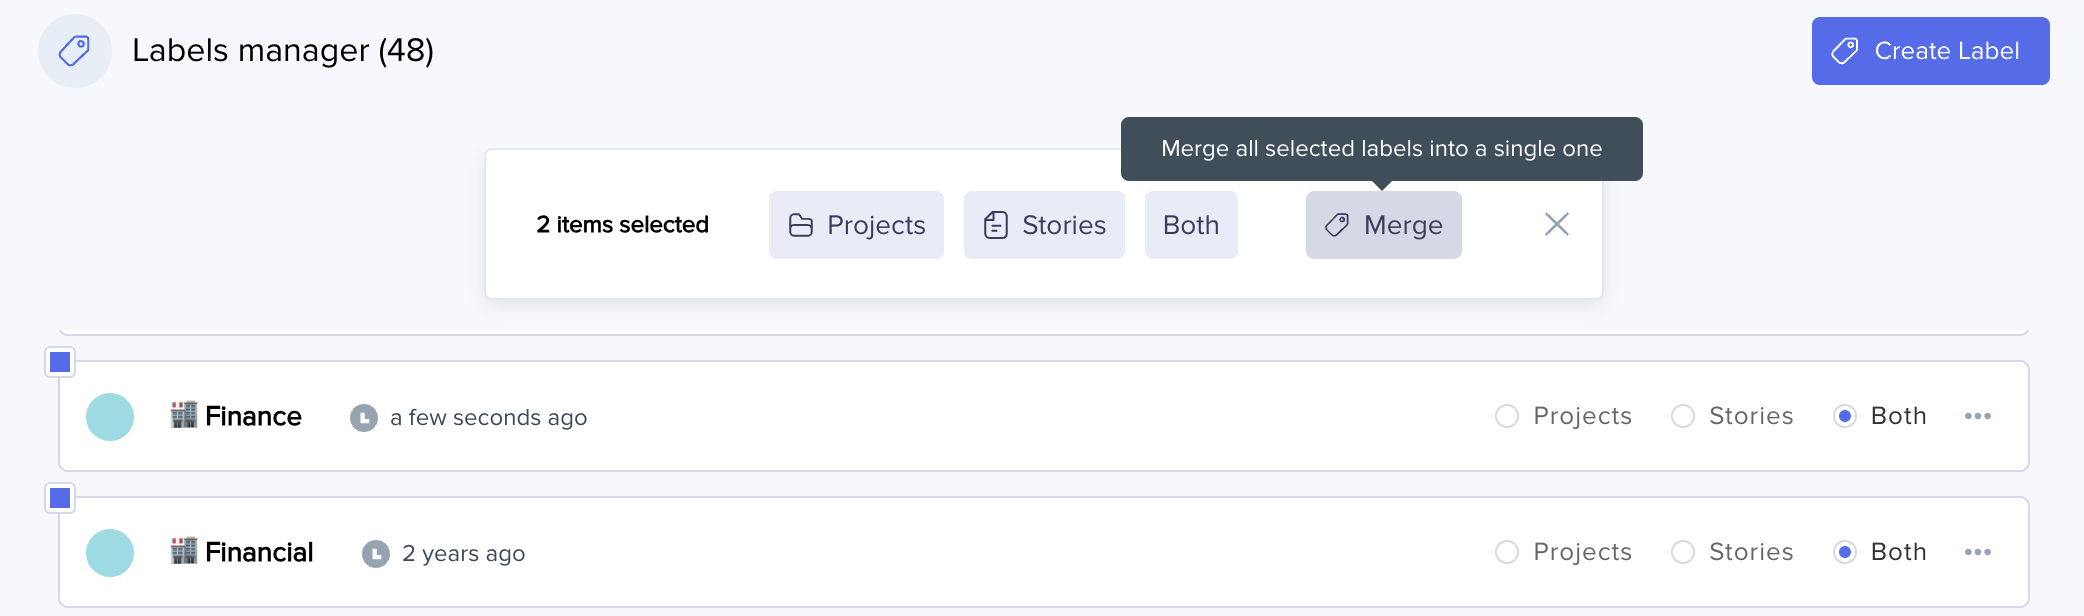The width and height of the screenshot is (2084, 616).
Task: Deselect the Finance label checkbox
Action: click(60, 362)
